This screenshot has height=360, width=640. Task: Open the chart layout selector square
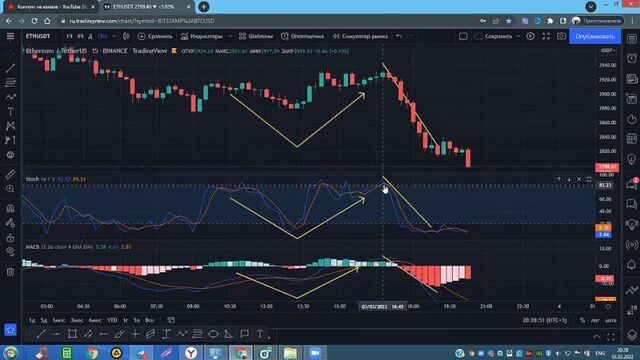coord(463,36)
